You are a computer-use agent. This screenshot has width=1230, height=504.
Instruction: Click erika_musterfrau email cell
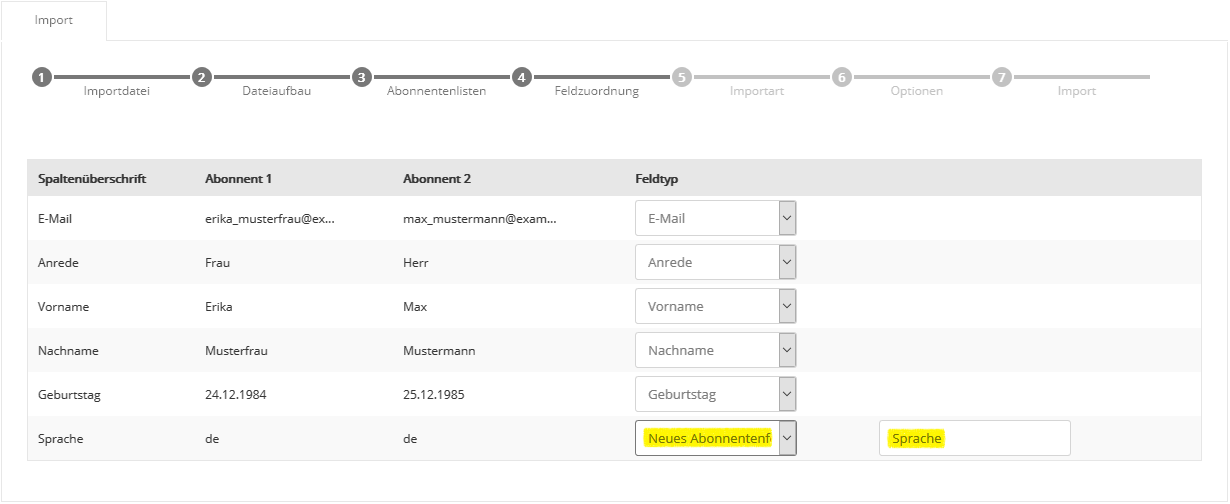click(x=269, y=218)
